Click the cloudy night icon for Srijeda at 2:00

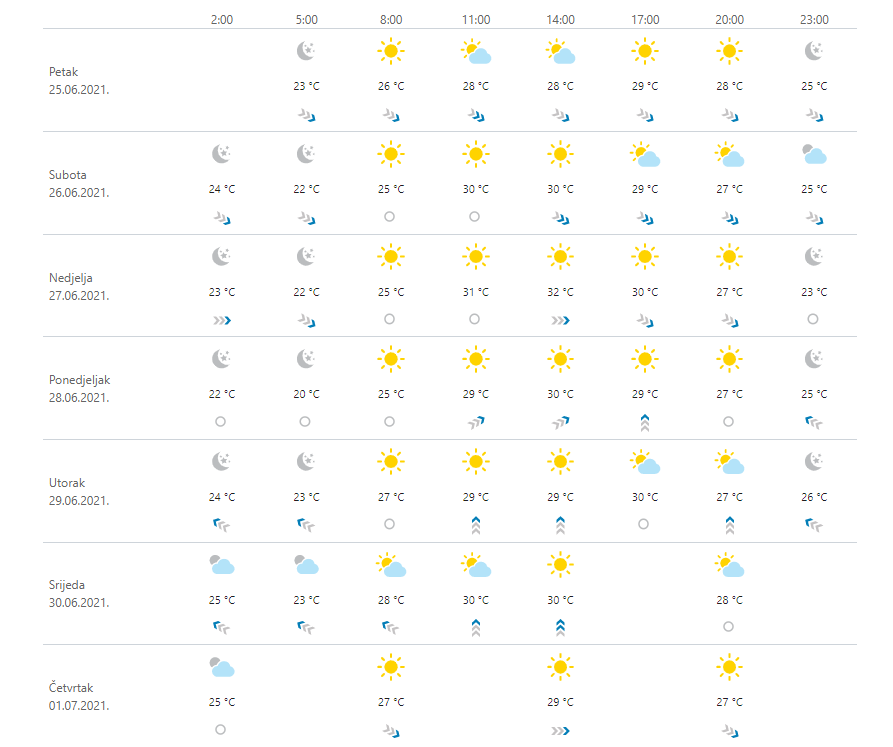click(x=222, y=565)
